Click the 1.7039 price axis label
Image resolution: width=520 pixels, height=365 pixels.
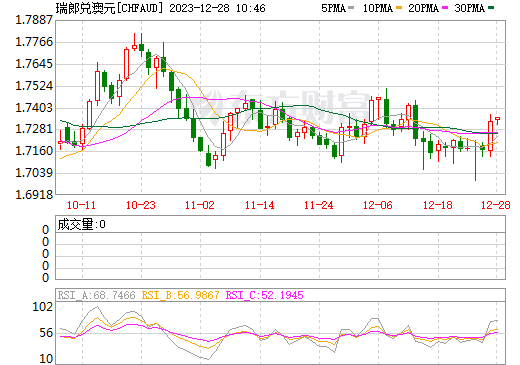(x=34, y=173)
